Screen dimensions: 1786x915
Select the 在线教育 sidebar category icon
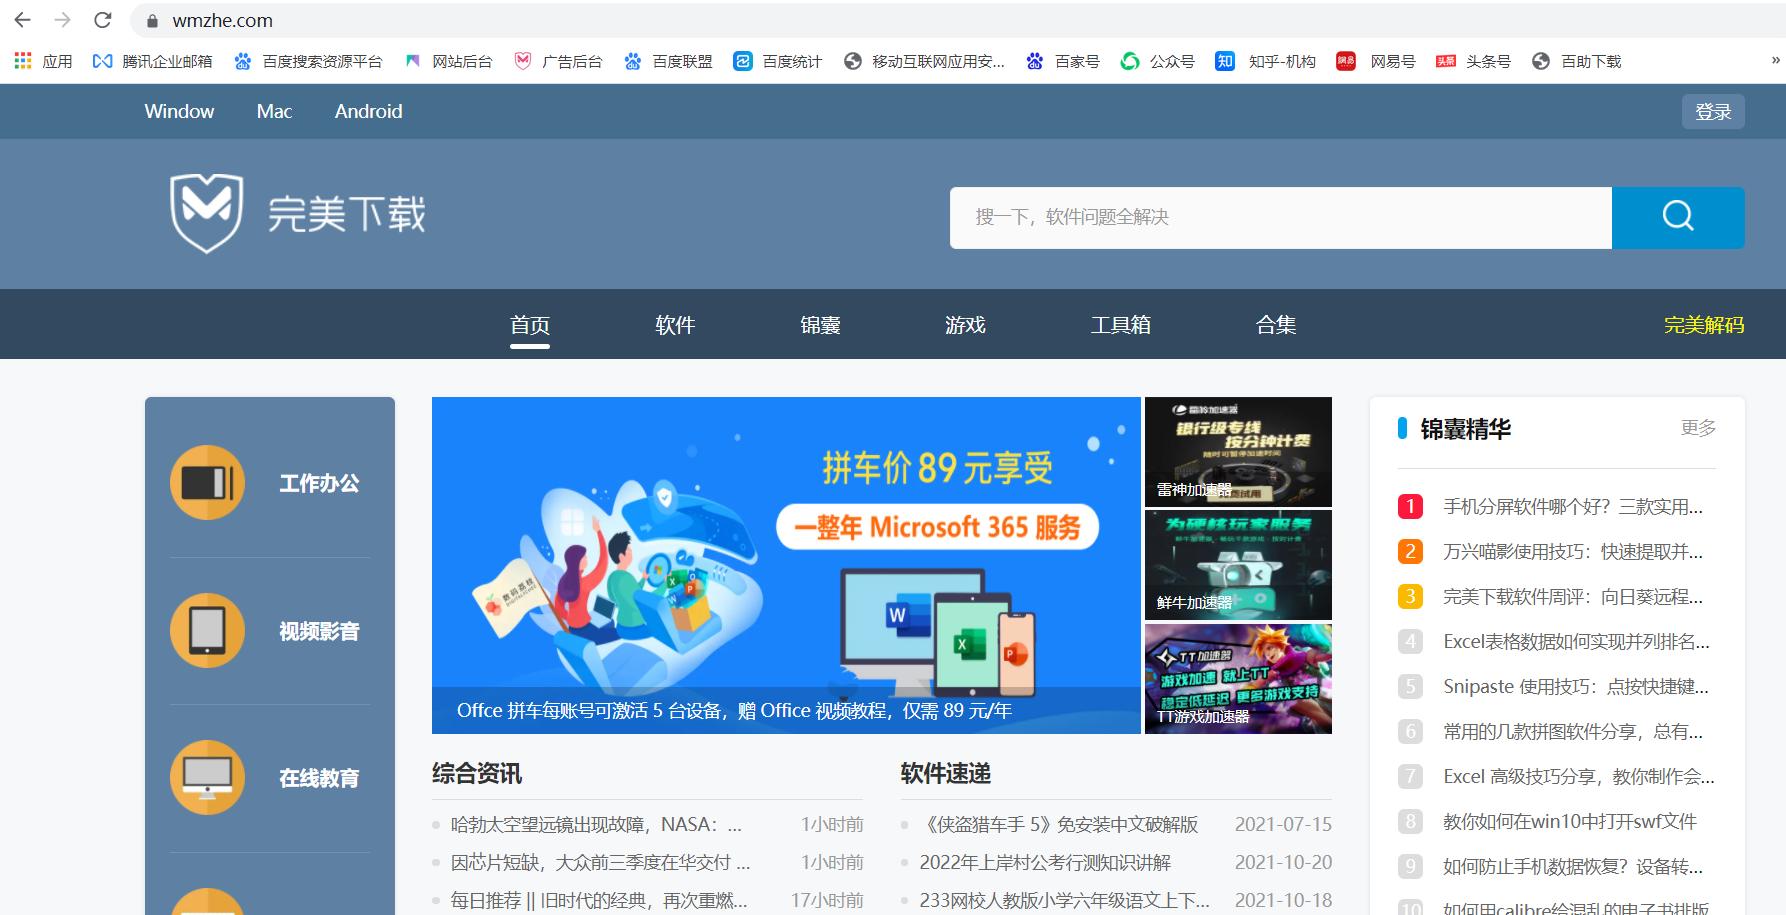[x=207, y=777]
